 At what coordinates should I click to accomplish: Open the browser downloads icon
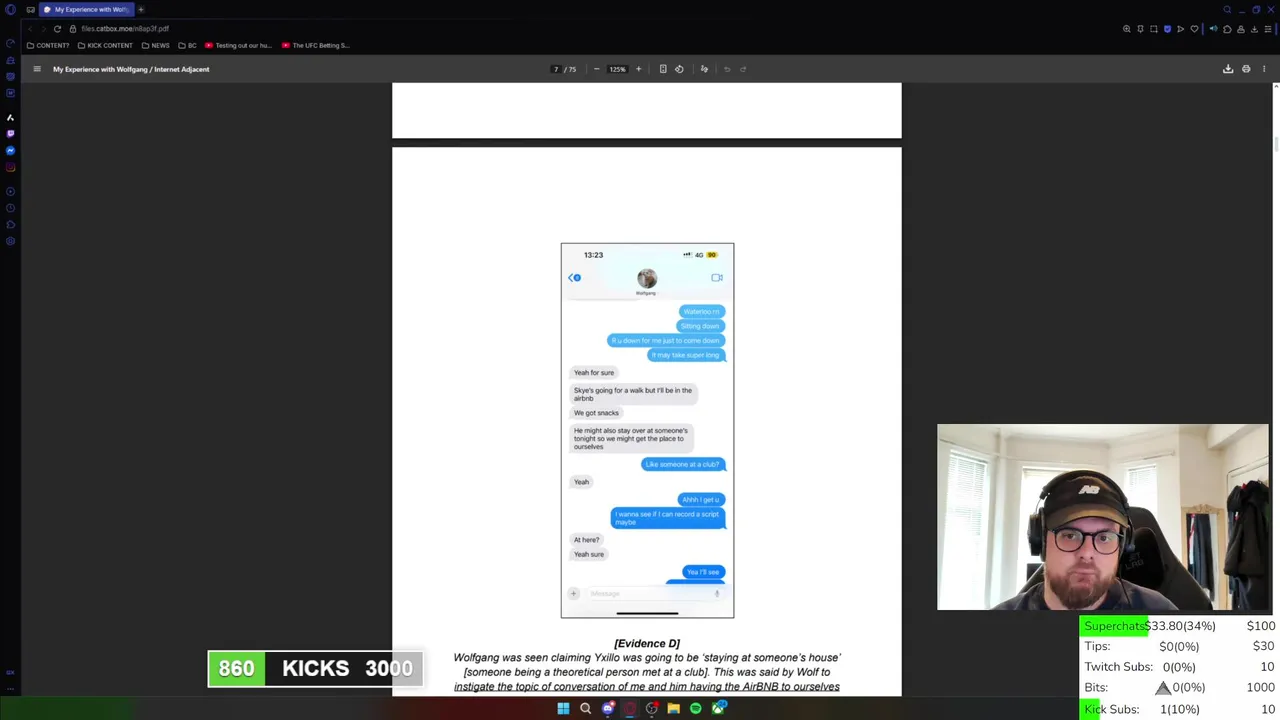point(1254,29)
